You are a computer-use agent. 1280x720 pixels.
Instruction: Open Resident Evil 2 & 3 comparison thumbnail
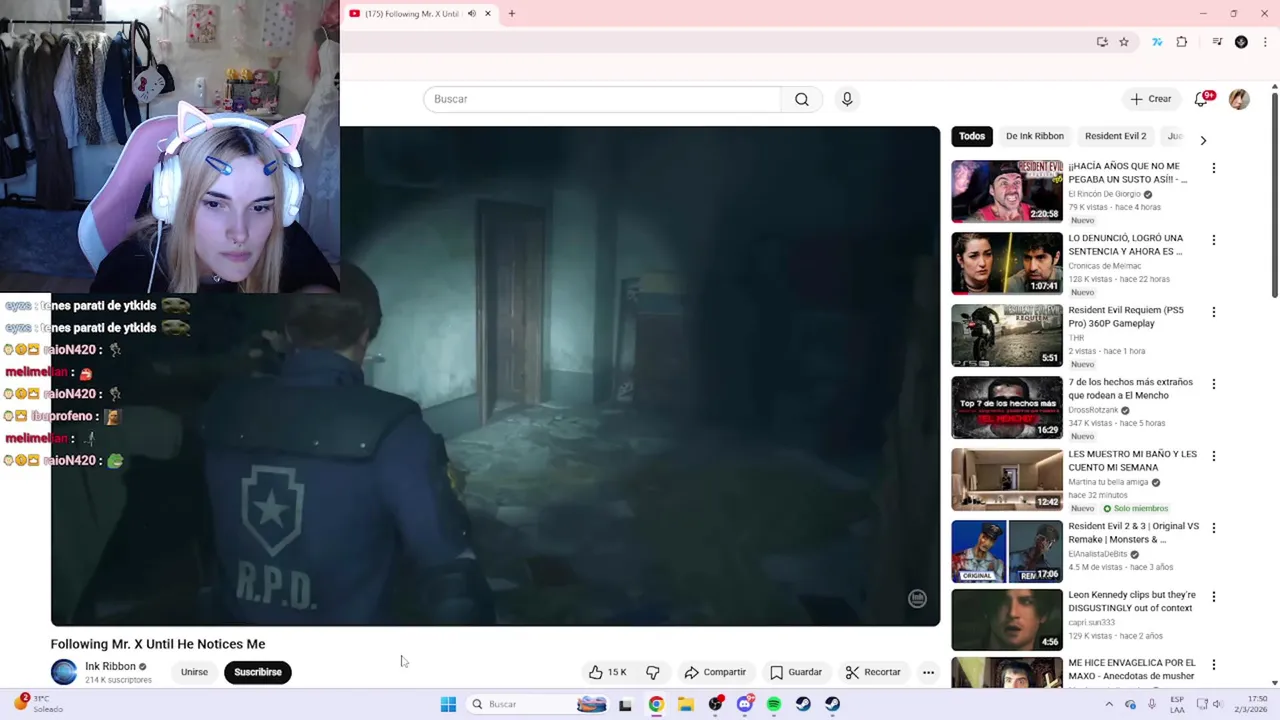tap(1007, 551)
